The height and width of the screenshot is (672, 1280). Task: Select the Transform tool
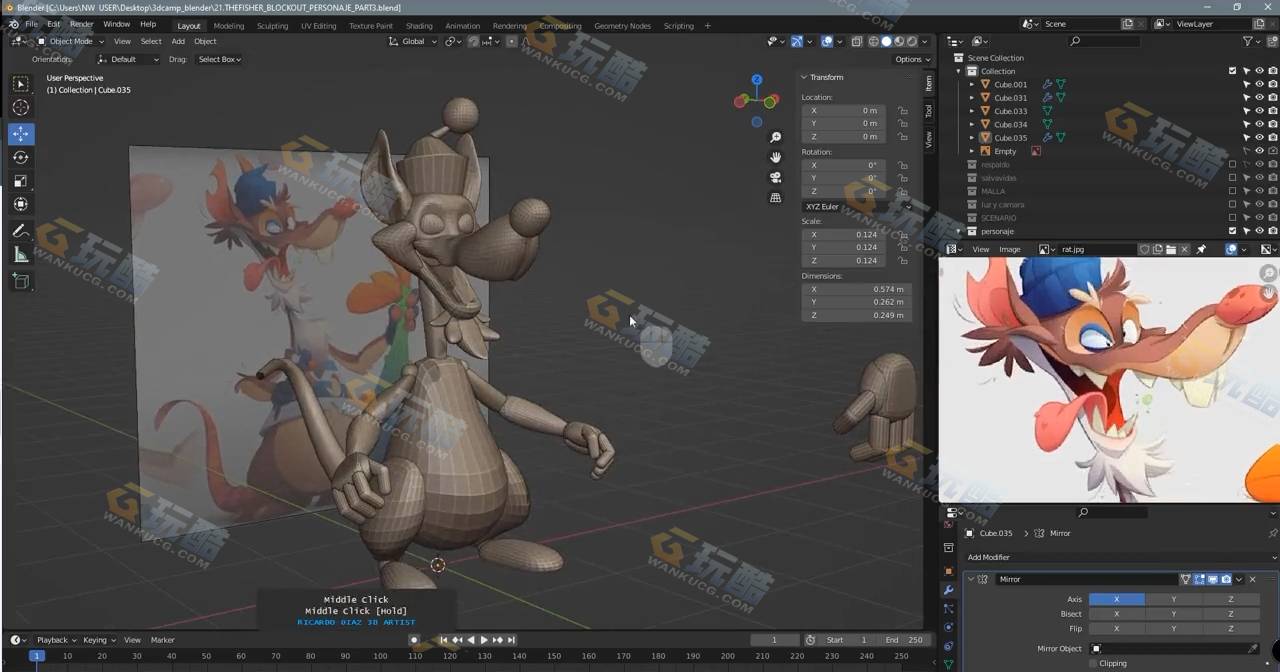point(20,205)
